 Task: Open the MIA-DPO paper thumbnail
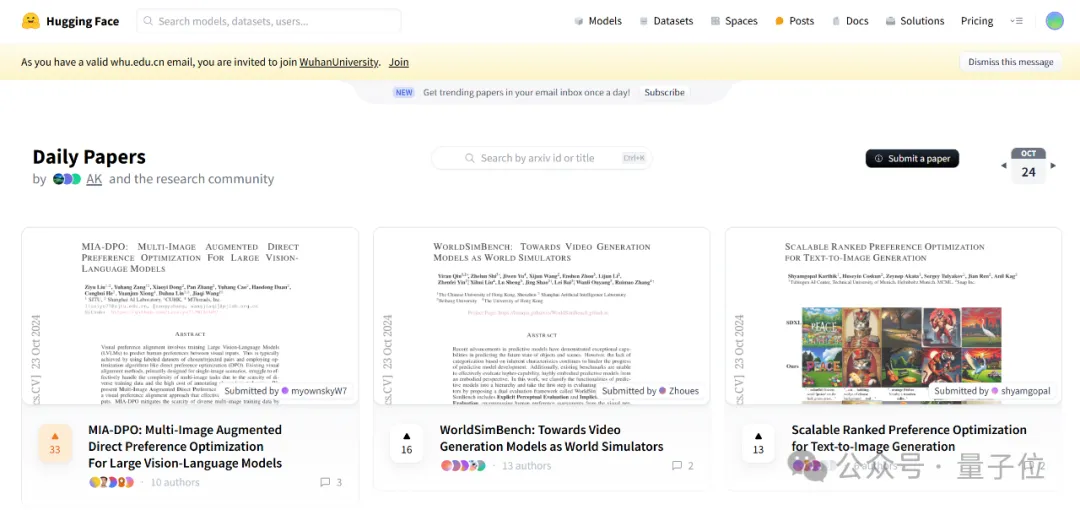[190, 316]
